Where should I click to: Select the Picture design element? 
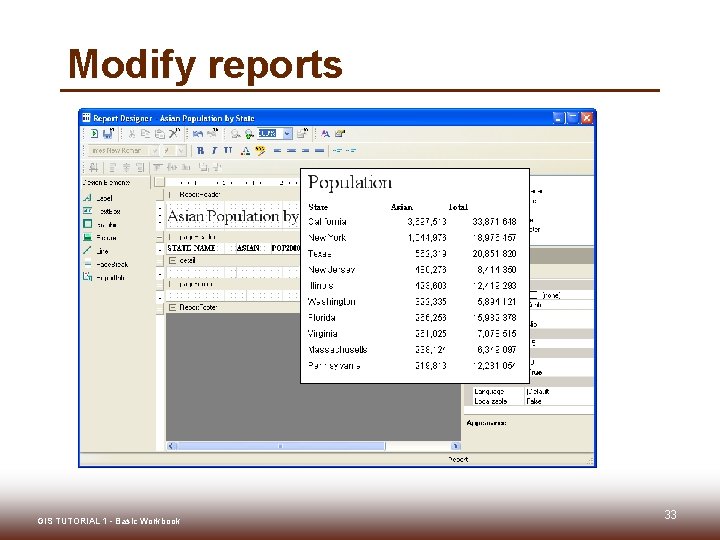point(100,237)
